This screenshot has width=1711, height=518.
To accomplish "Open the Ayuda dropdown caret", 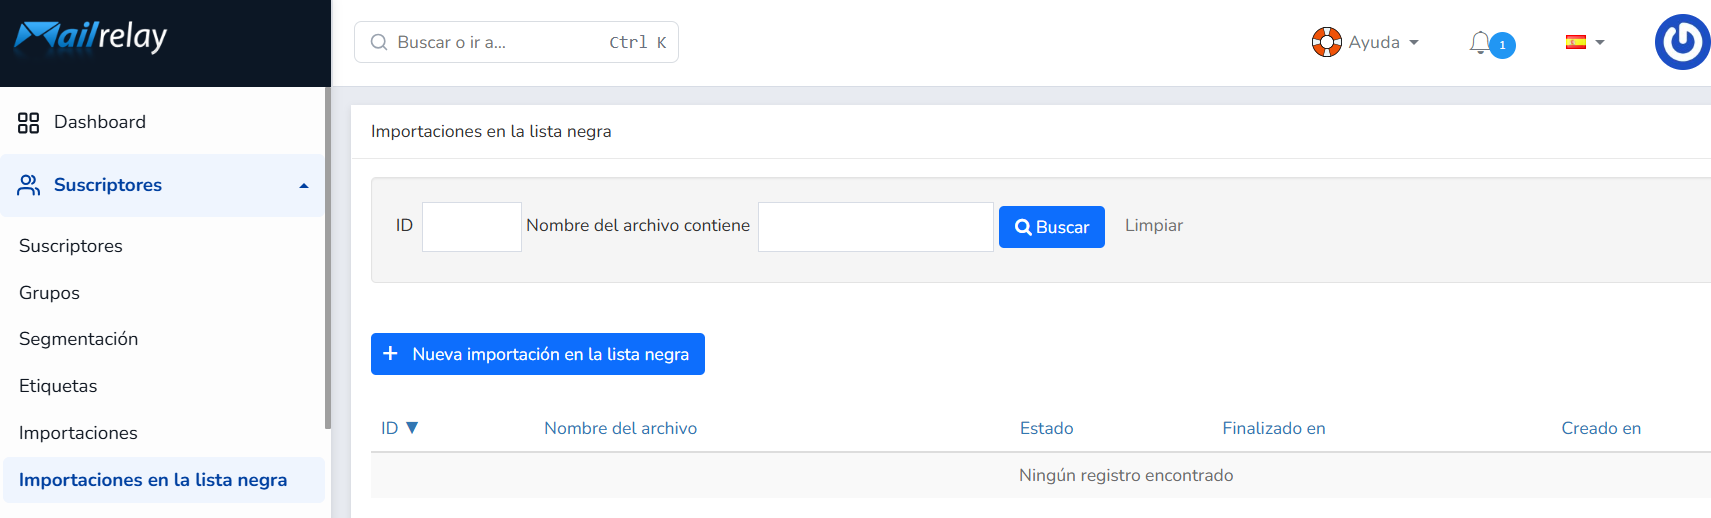I will pos(1414,43).
